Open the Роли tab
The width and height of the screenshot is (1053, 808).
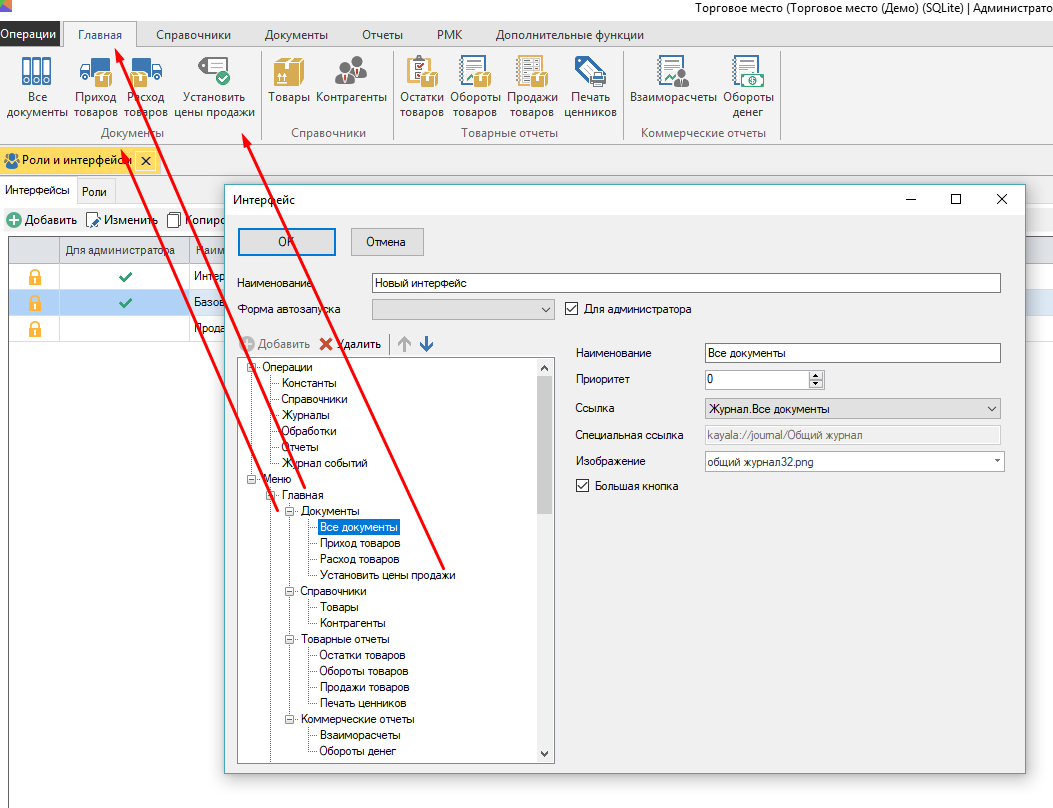(x=95, y=191)
